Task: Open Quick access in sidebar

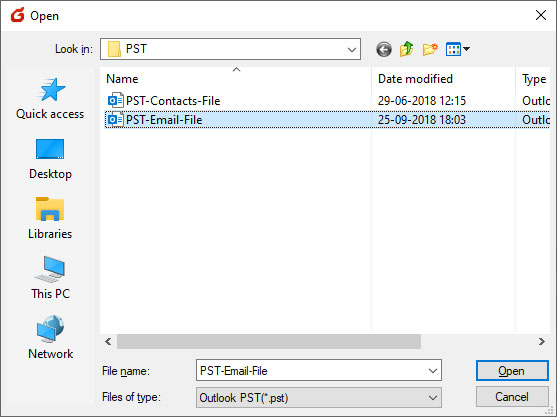Action: click(50, 99)
